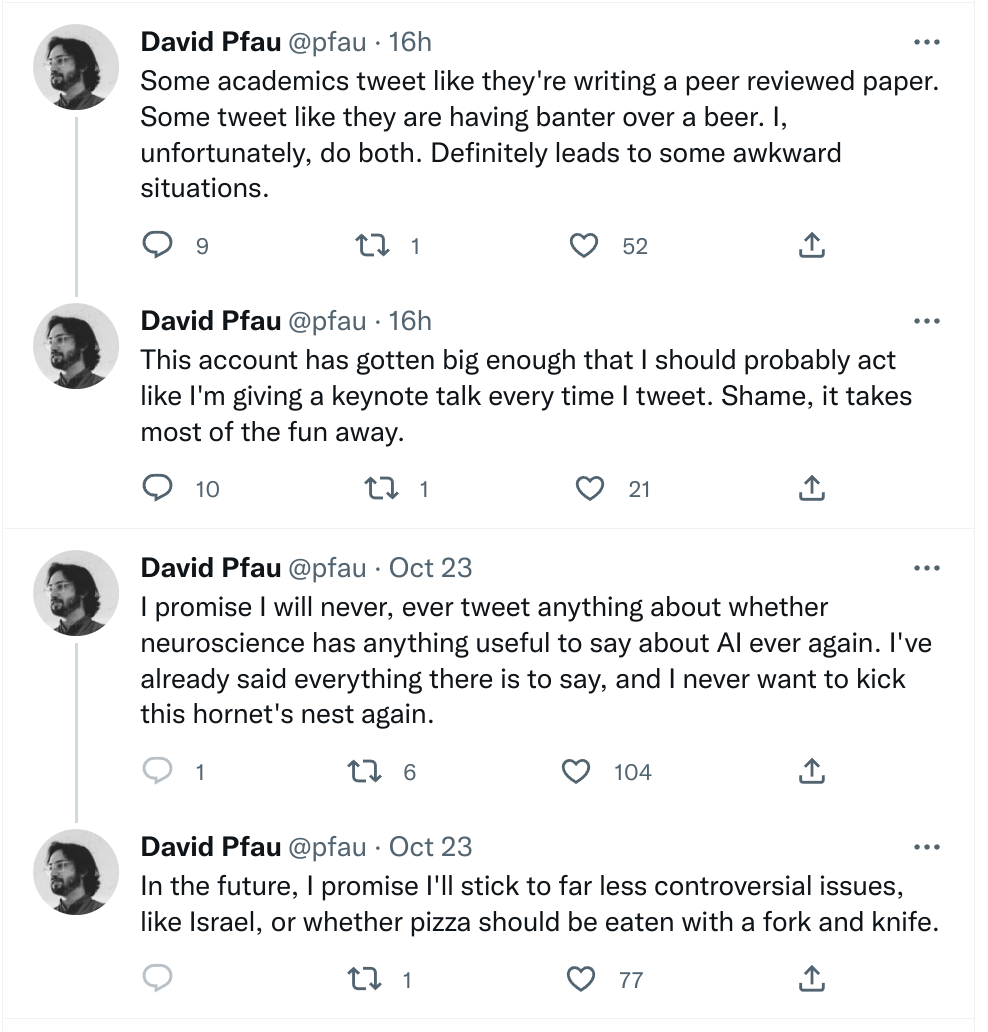Share the keynote talk tweet
988x1032 pixels.
point(812,488)
